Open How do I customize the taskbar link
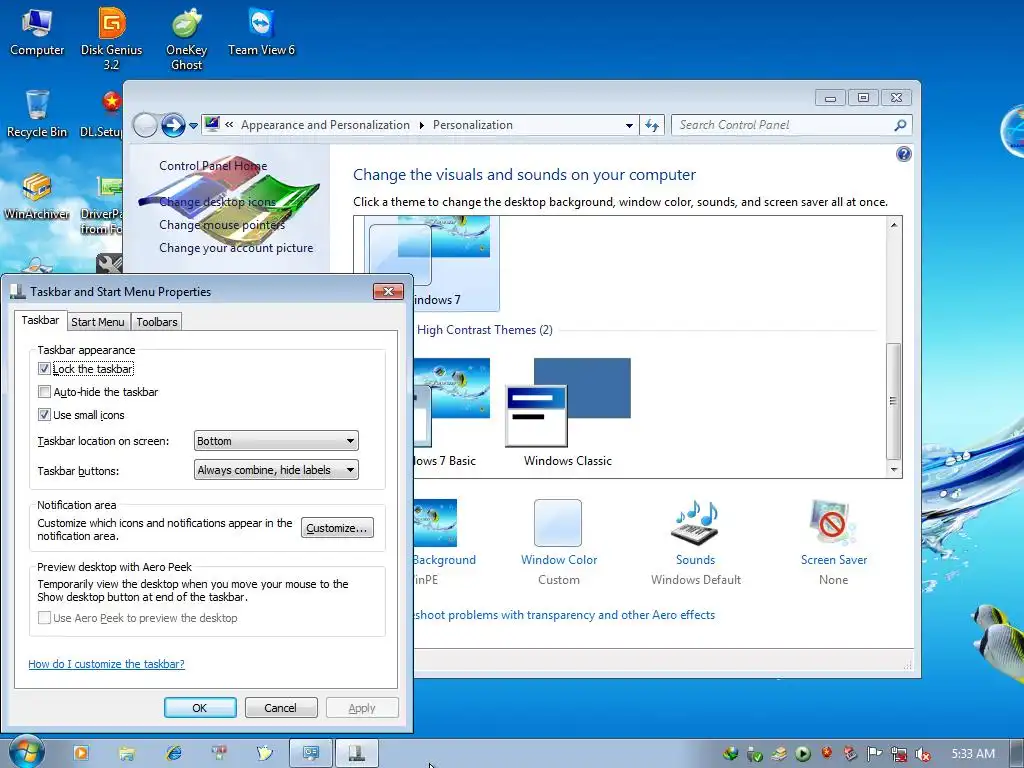 click(x=106, y=664)
